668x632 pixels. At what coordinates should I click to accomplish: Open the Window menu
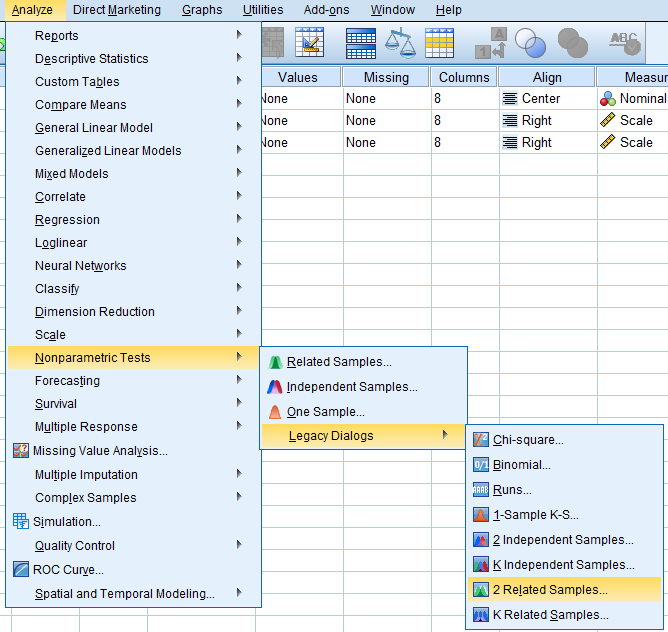[x=392, y=10]
